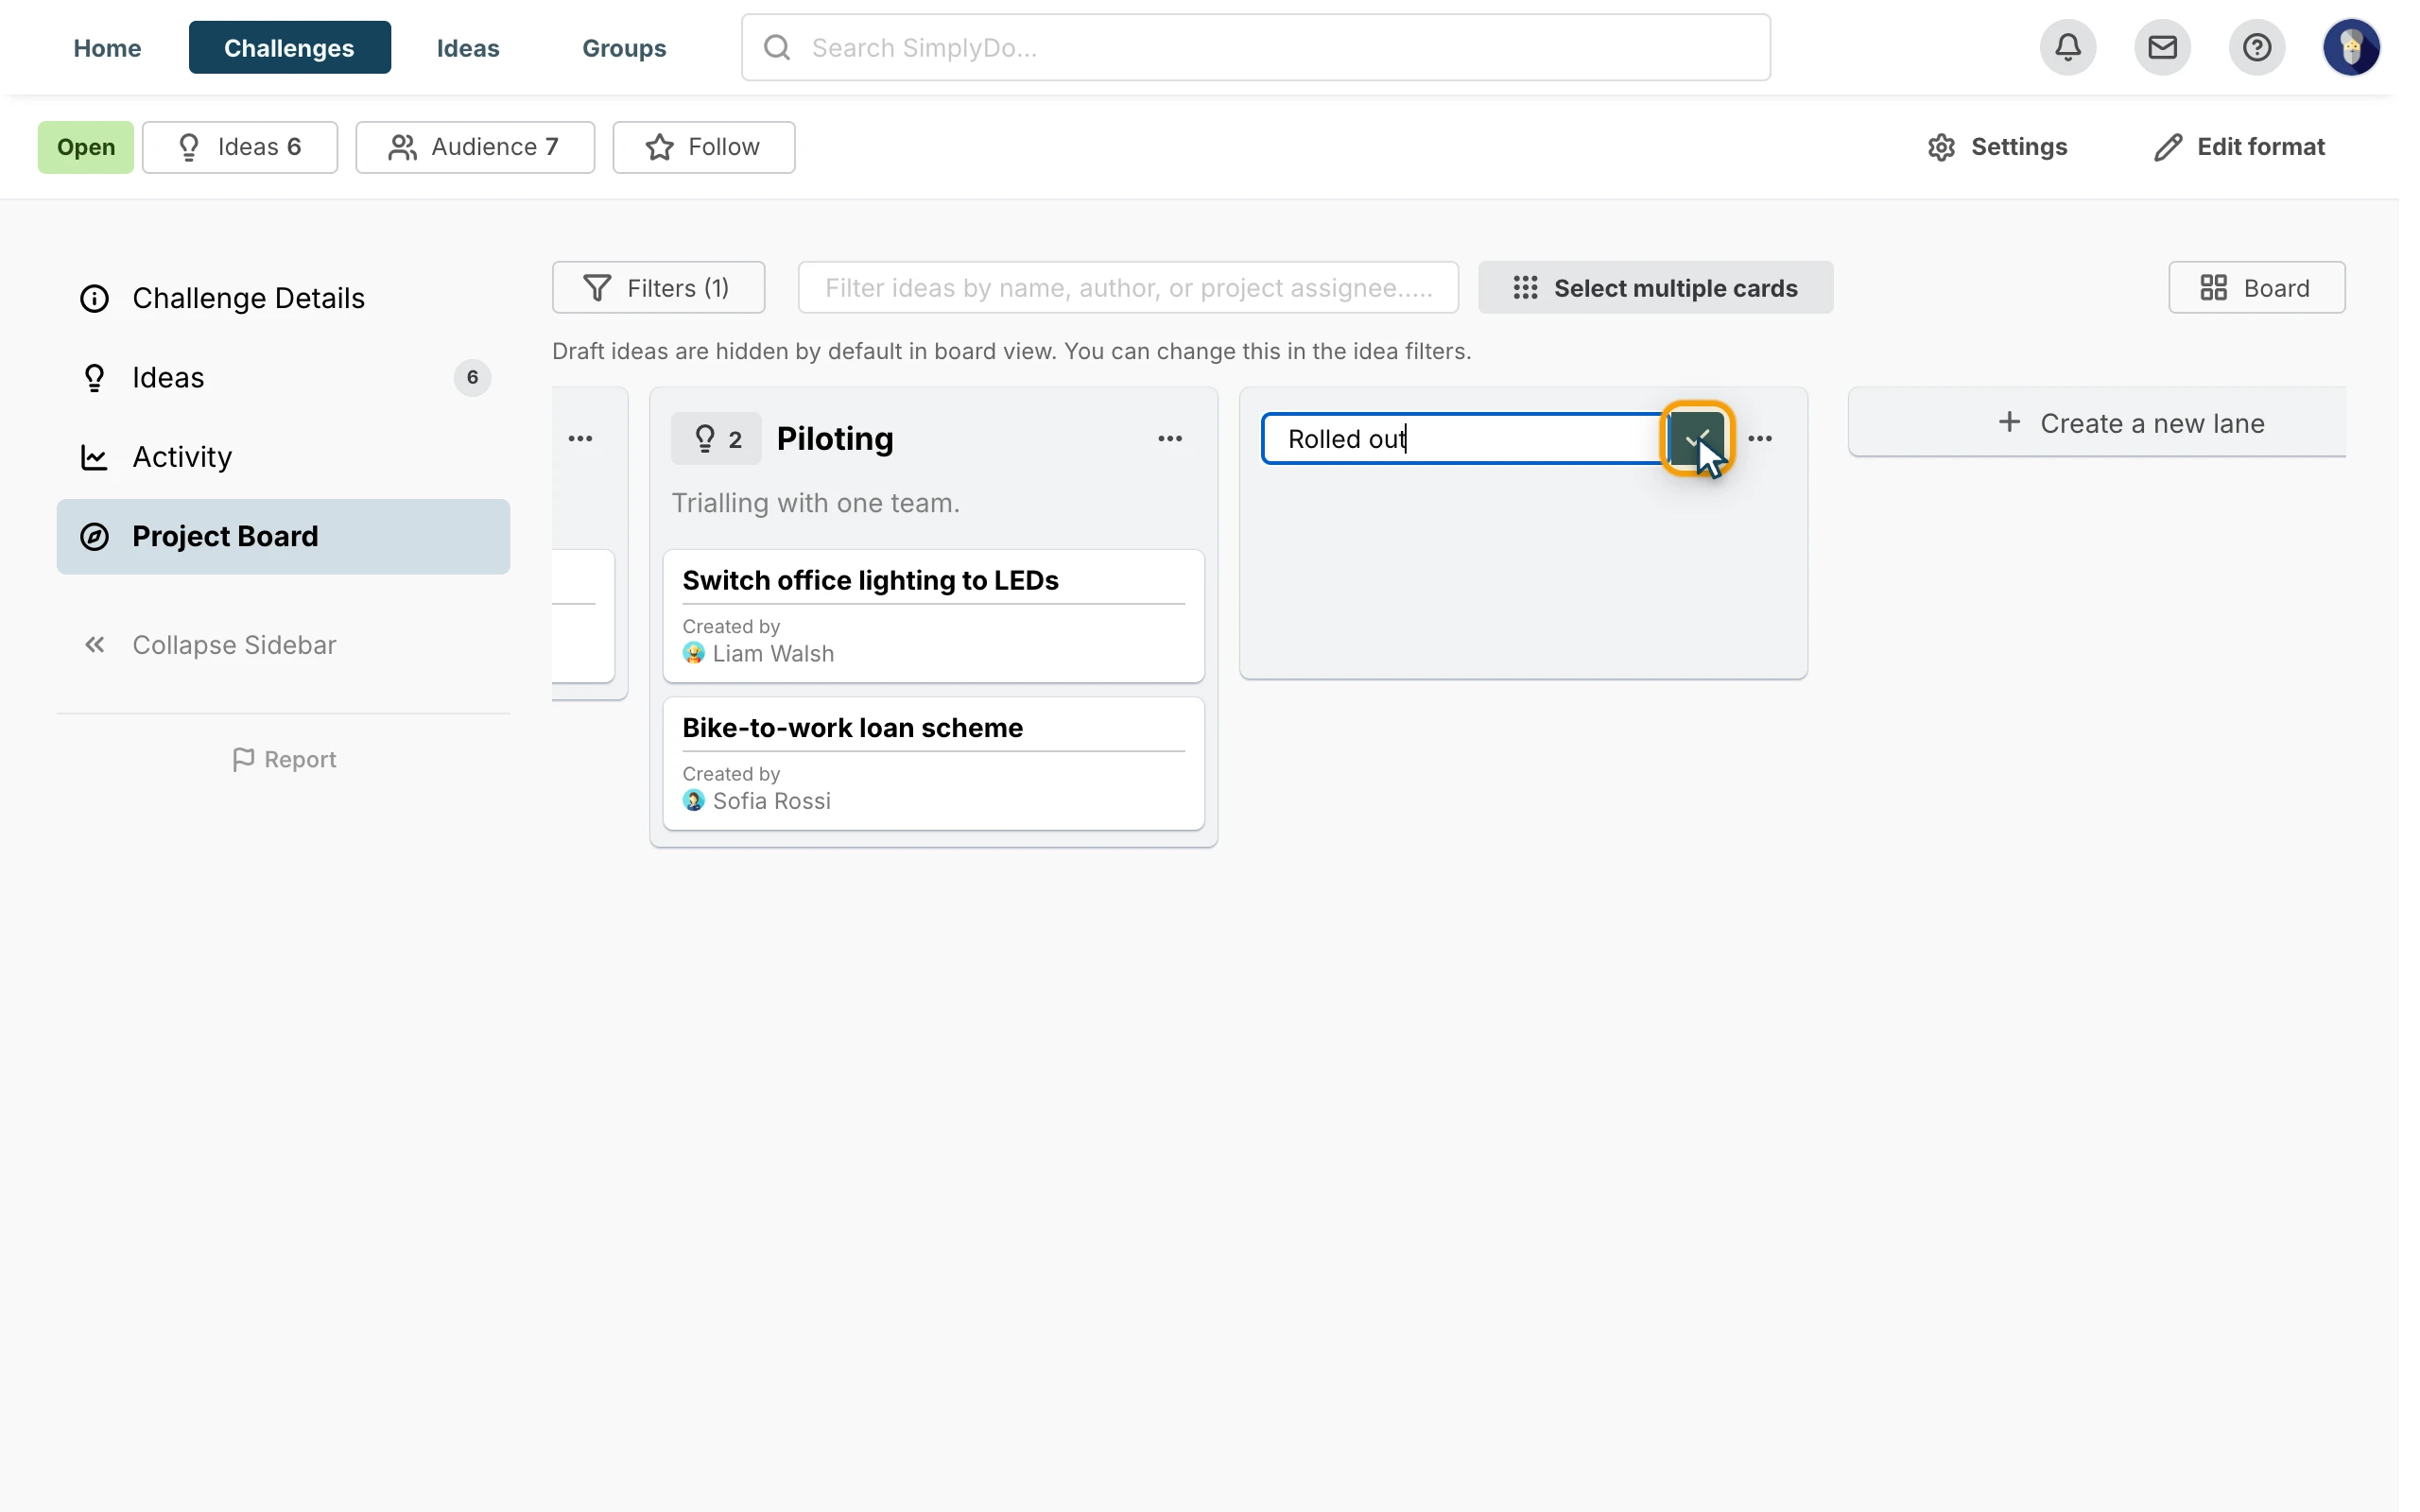Click Liam Walsh author name

[773, 653]
